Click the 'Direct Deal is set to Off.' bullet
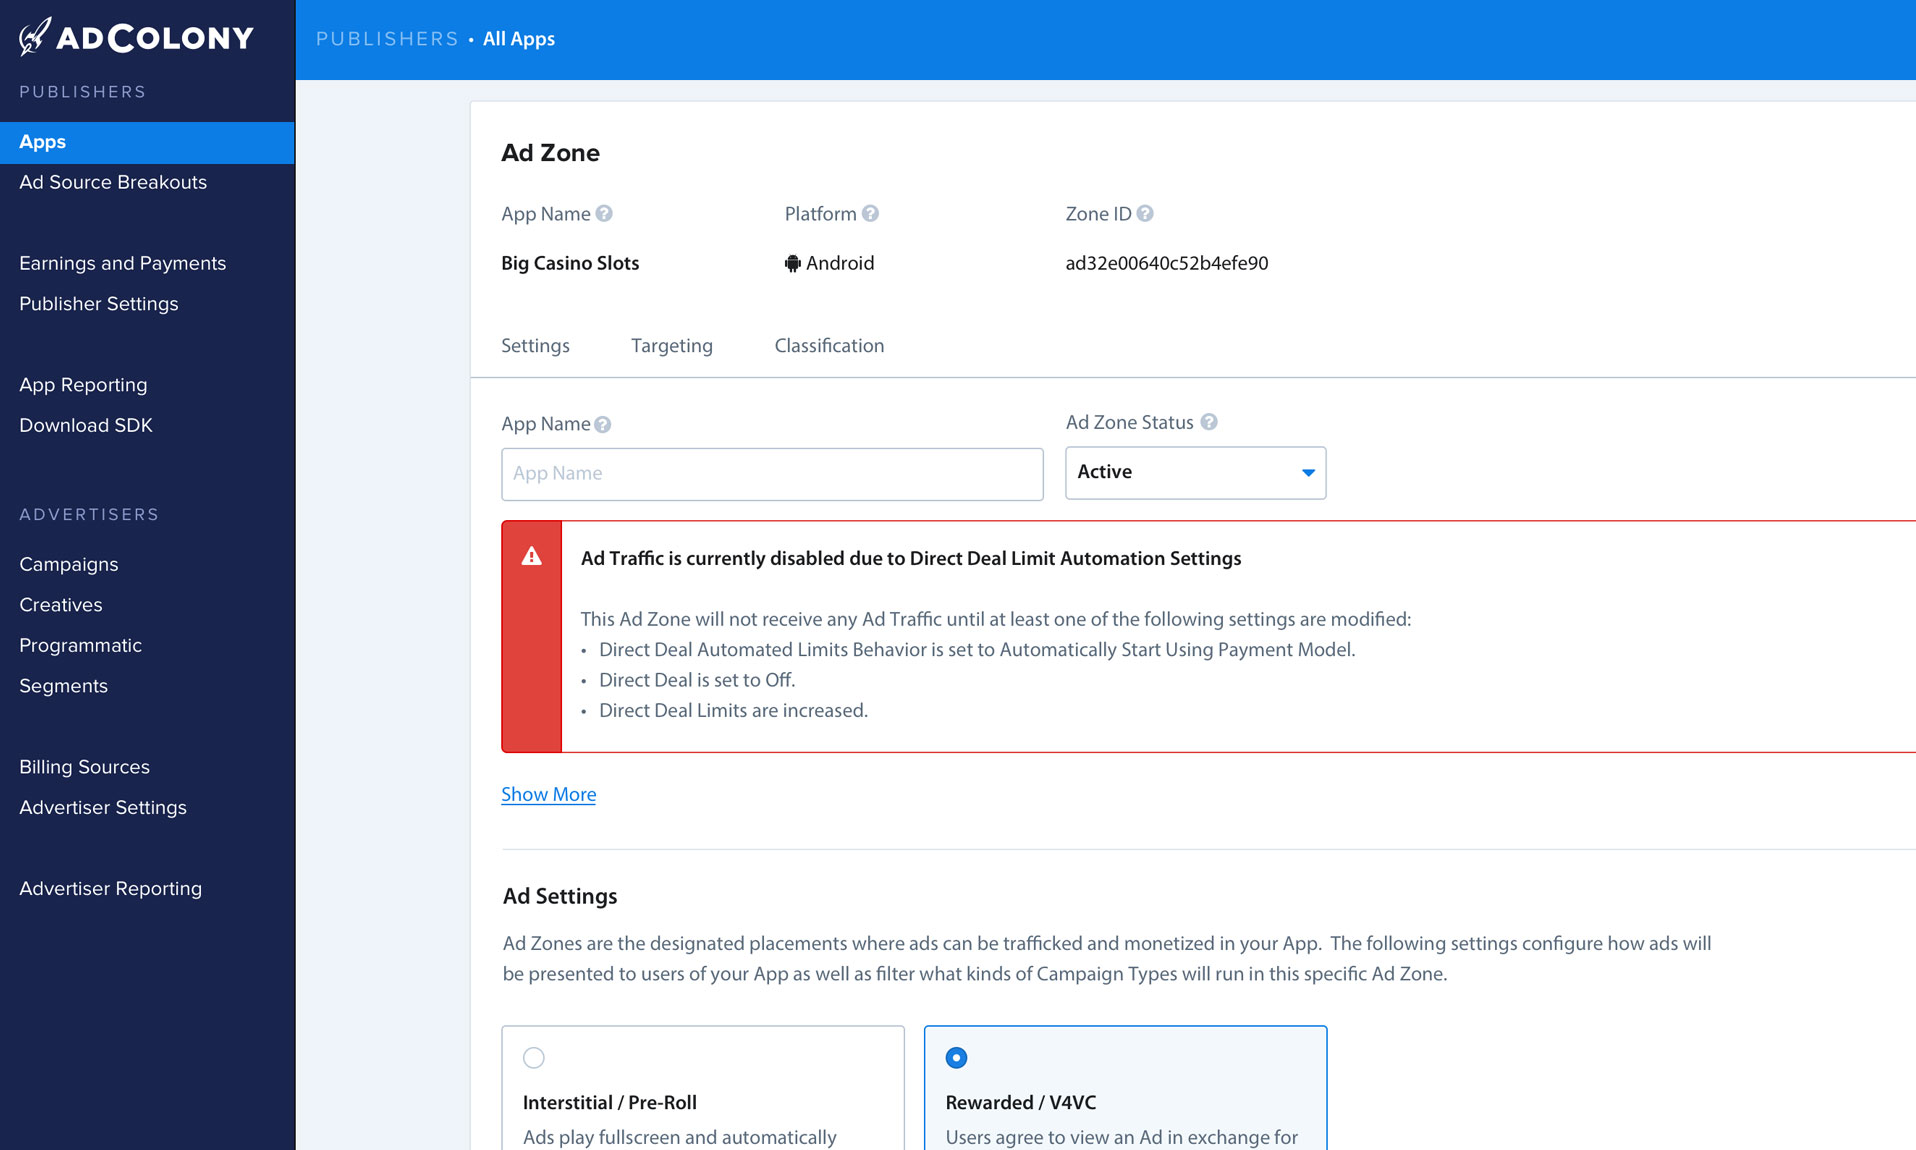Viewport: 1916px width, 1150px height. click(x=697, y=680)
